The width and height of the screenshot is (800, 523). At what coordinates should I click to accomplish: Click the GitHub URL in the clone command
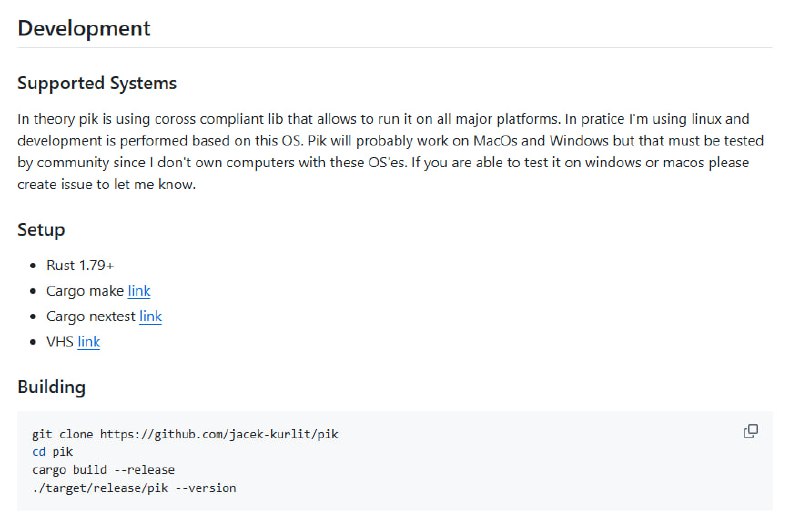click(224, 434)
